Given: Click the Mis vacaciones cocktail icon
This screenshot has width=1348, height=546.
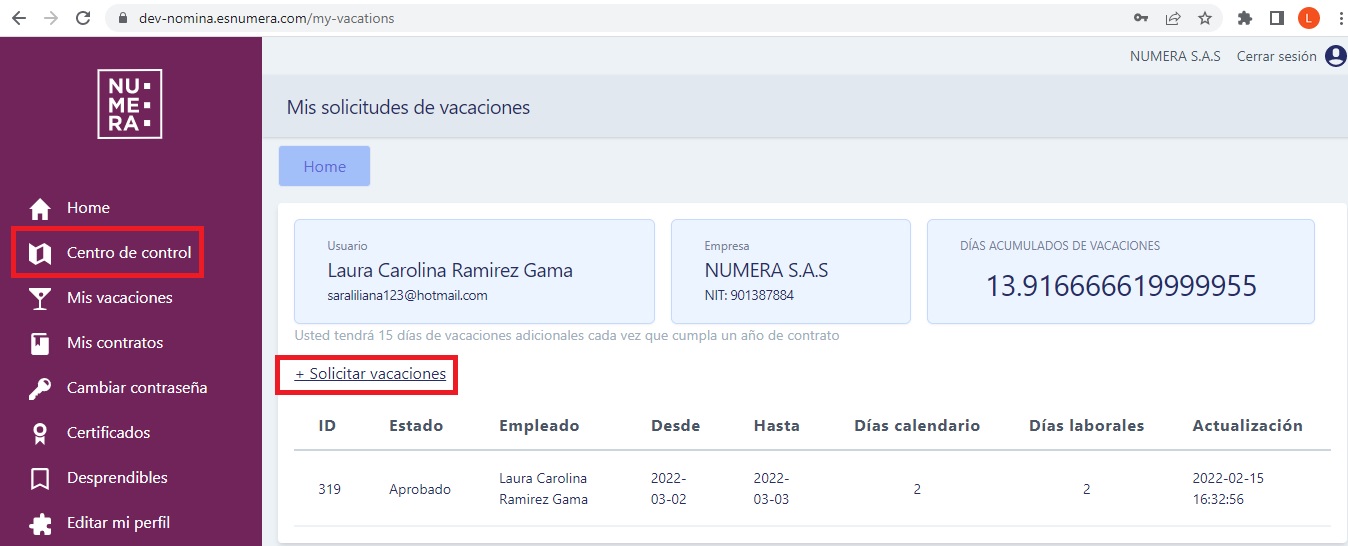Looking at the screenshot, I should pyautogui.click(x=40, y=298).
